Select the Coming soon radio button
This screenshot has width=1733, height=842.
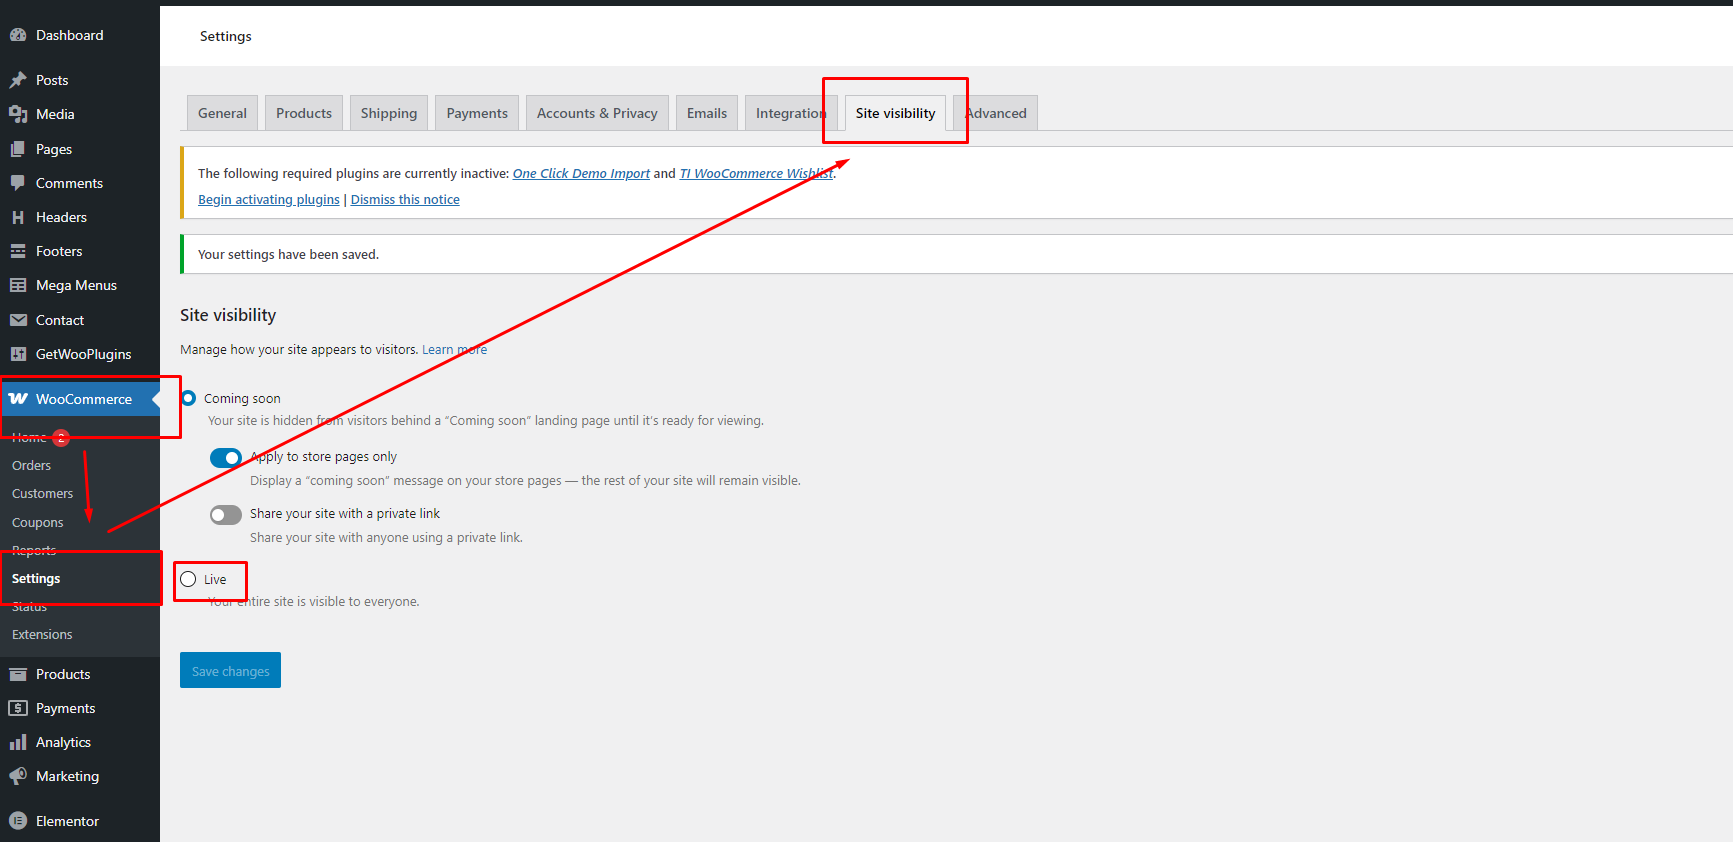[188, 398]
